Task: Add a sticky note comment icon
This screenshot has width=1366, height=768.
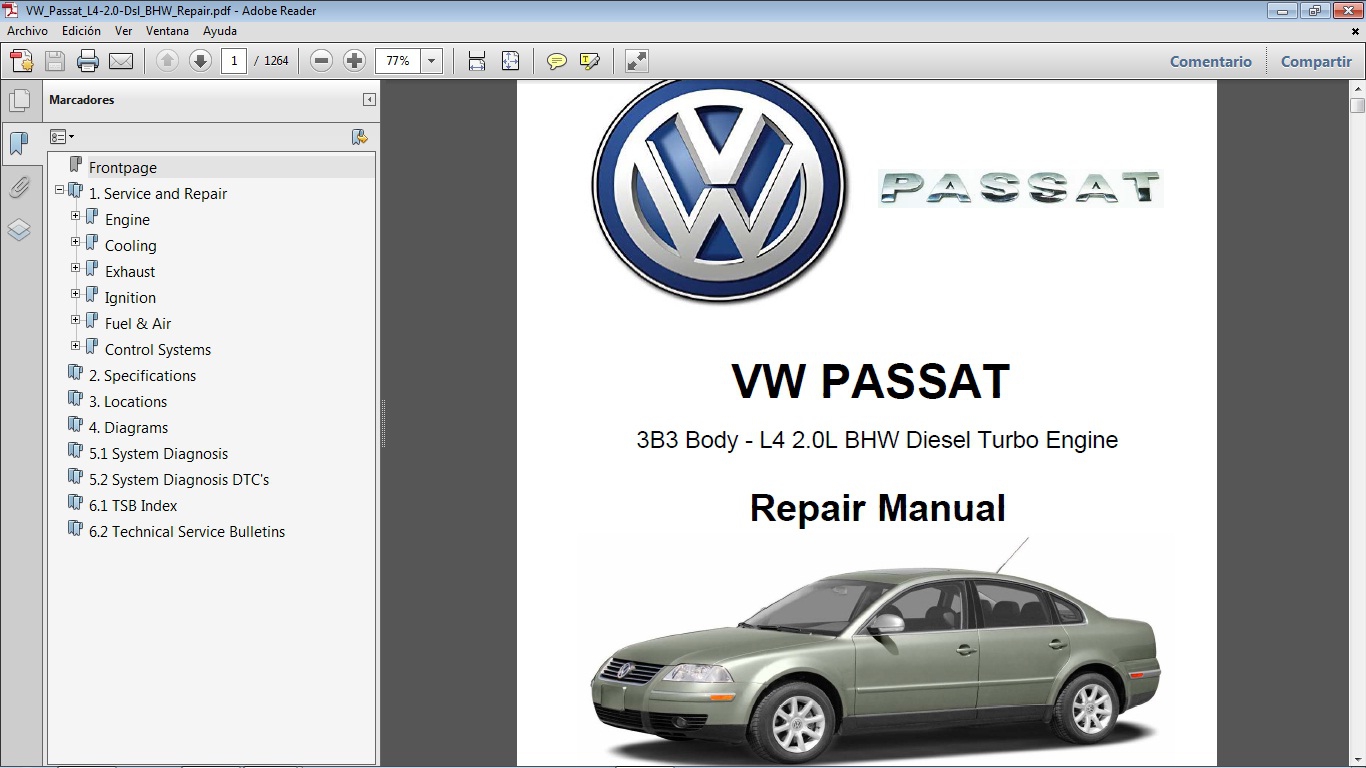Action: pos(556,60)
